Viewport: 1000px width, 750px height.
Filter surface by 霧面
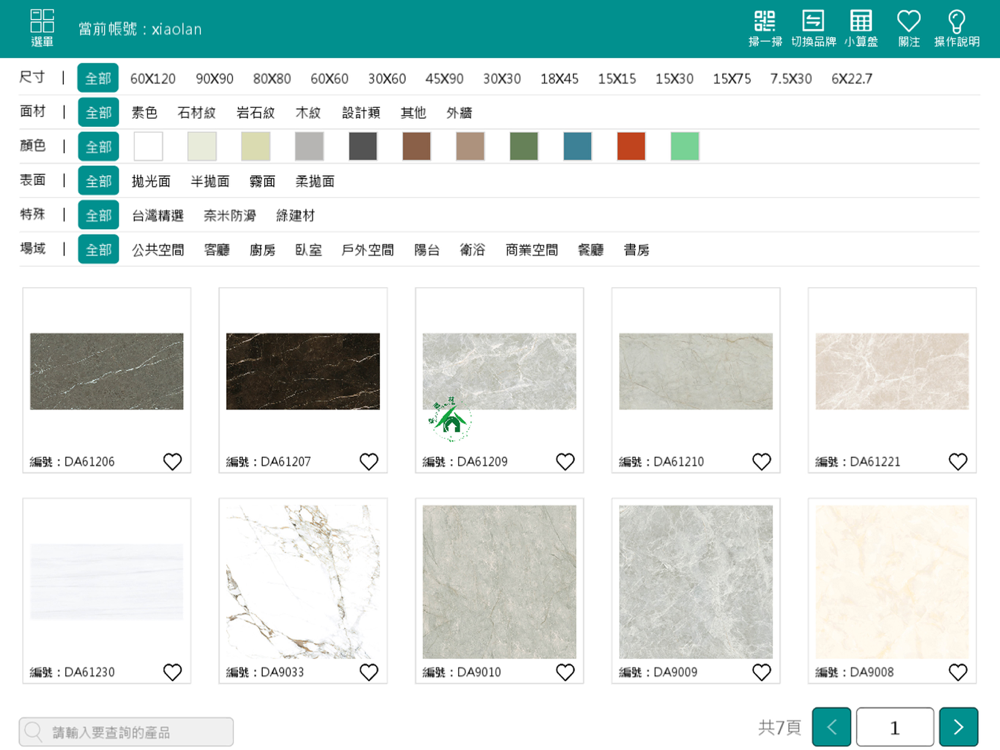click(262, 181)
